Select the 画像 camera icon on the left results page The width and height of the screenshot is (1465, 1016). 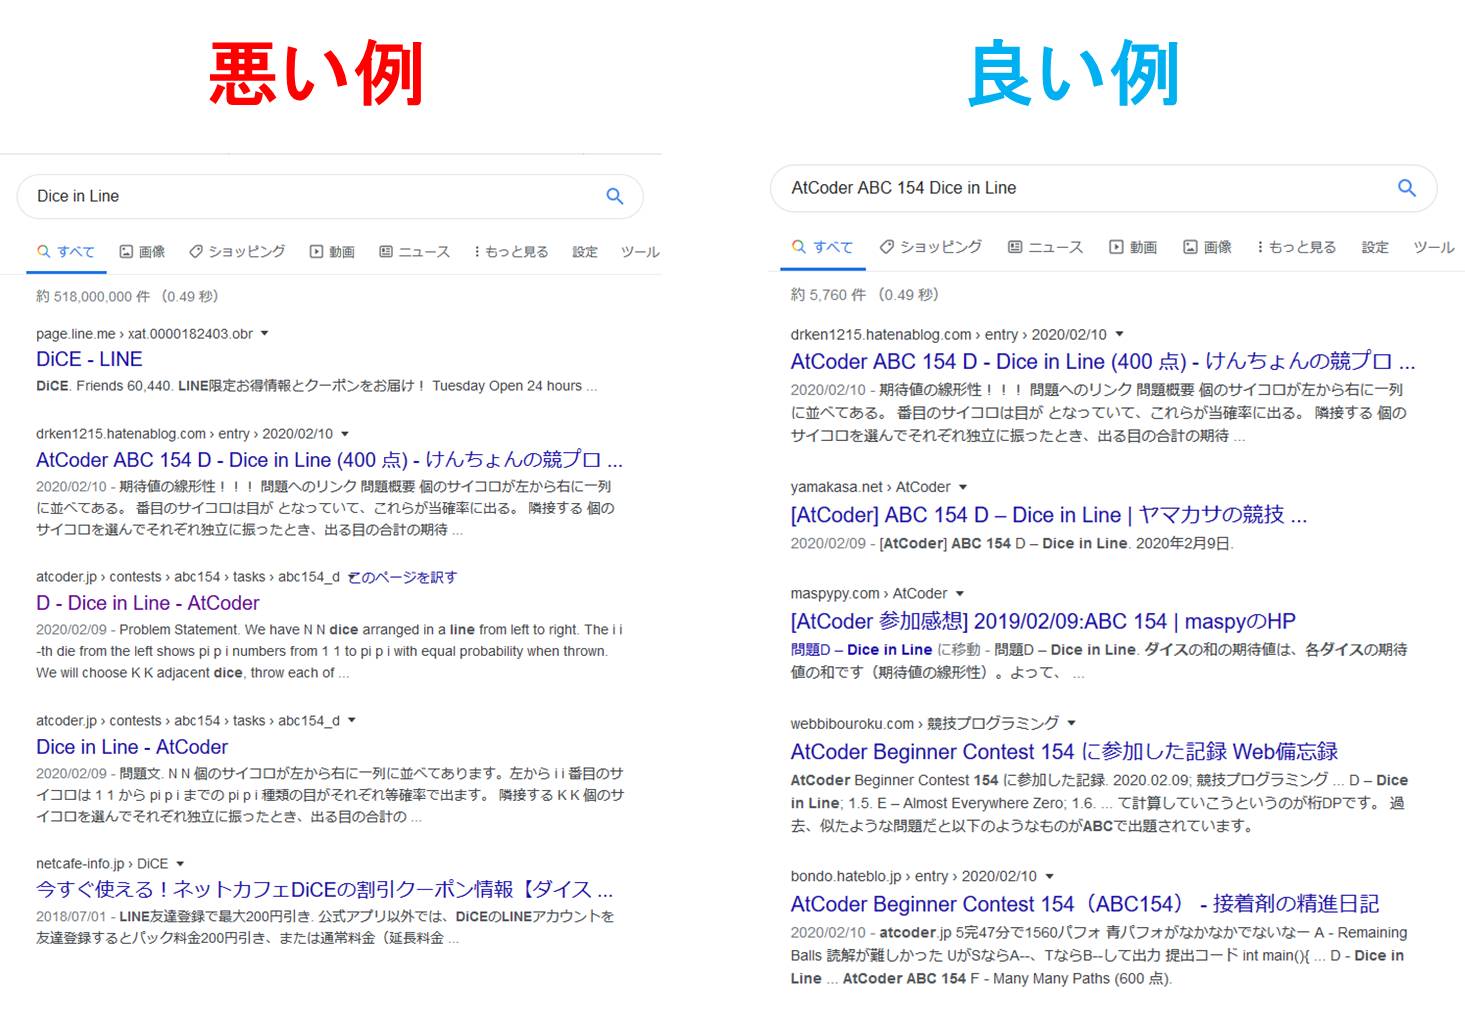(124, 251)
